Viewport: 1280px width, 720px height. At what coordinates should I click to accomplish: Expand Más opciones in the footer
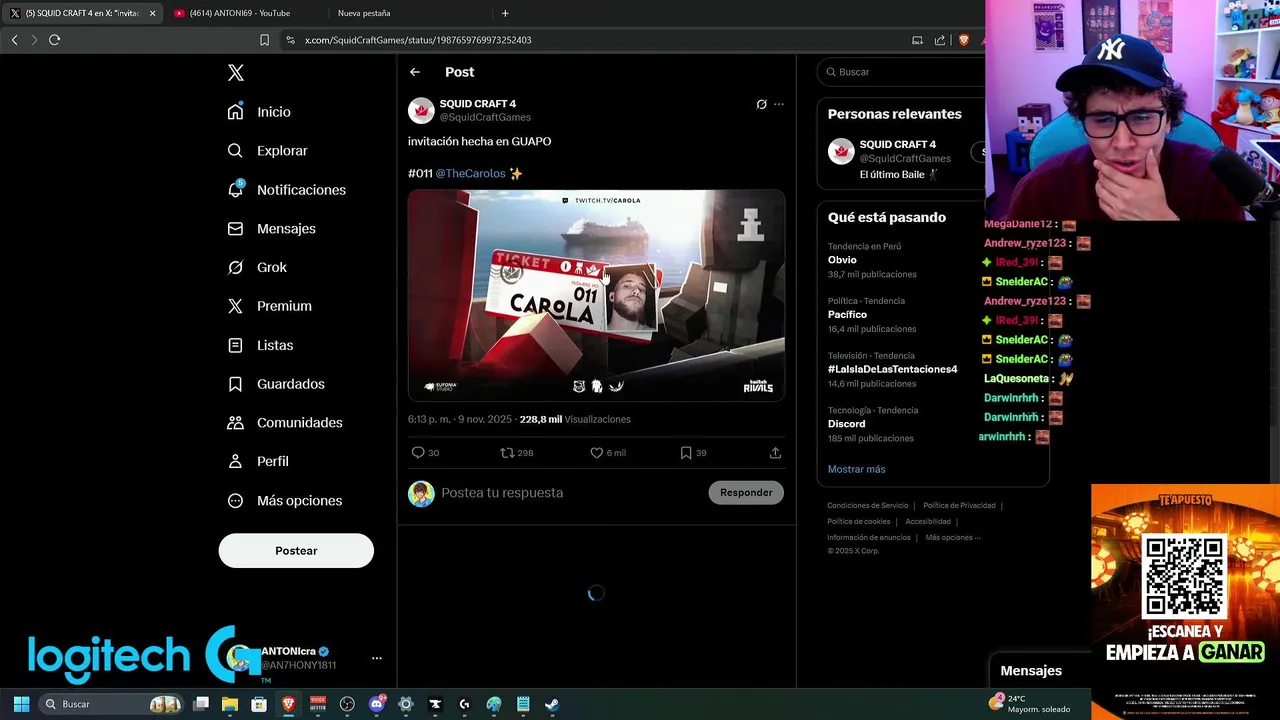(x=953, y=538)
